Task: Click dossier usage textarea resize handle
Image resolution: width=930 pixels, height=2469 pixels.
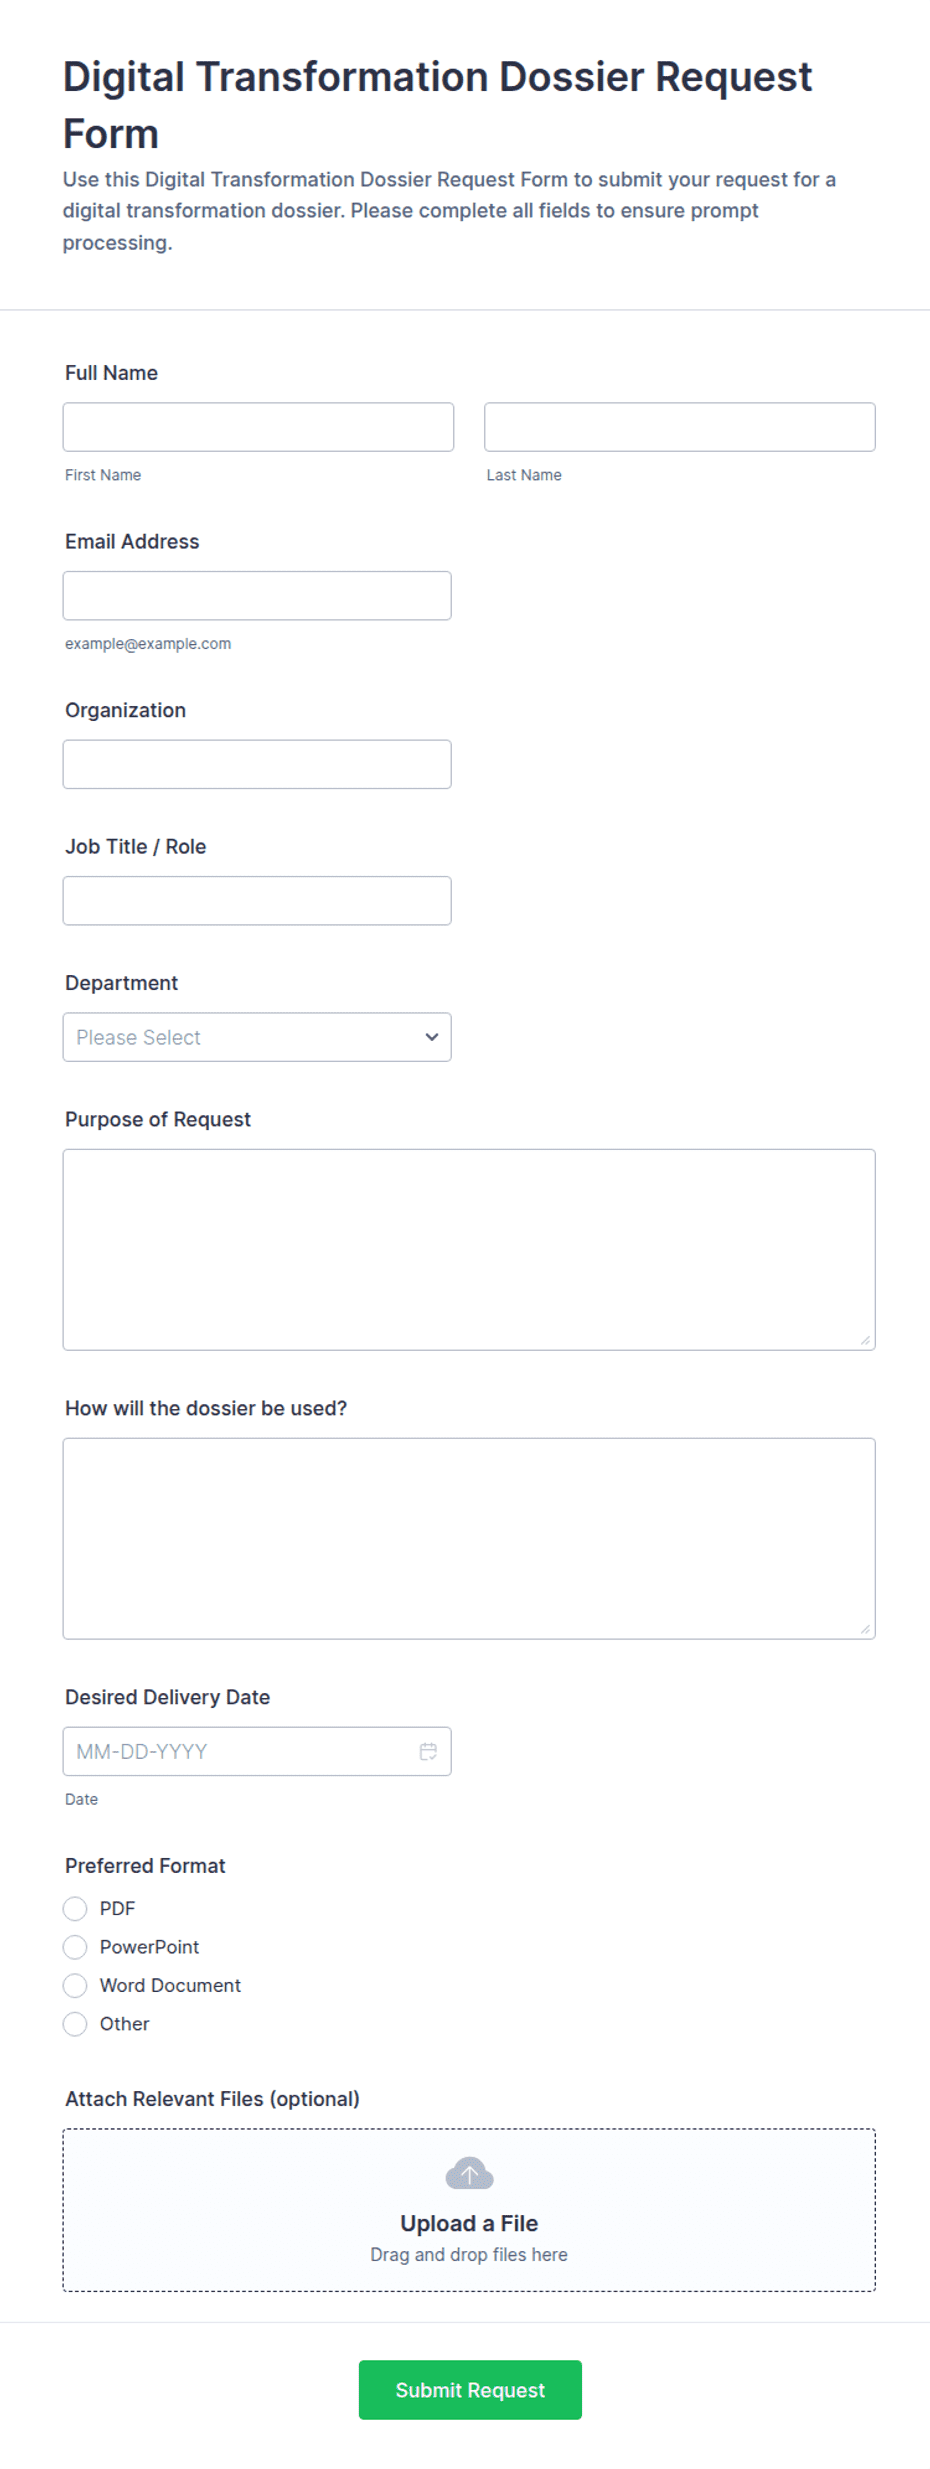Action: pos(865,1629)
